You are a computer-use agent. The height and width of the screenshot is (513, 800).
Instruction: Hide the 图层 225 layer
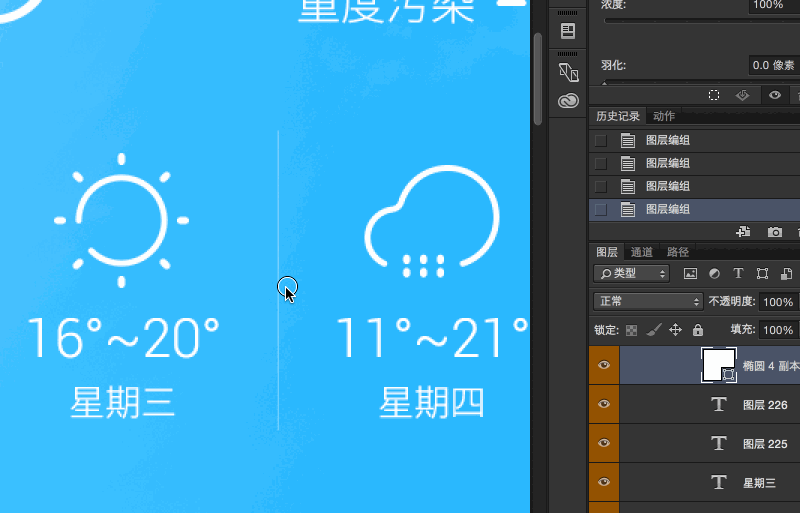pyautogui.click(x=604, y=443)
